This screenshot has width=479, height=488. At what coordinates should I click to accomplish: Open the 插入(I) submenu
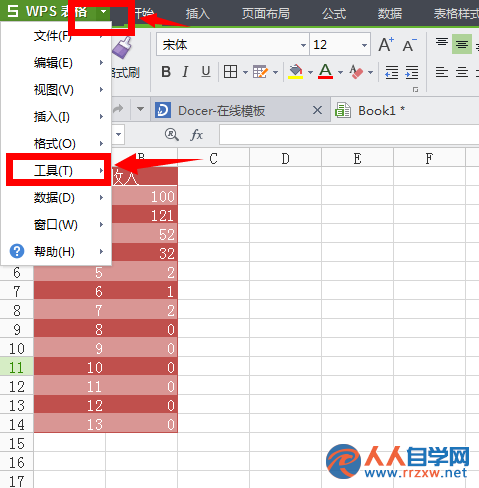pos(56,117)
